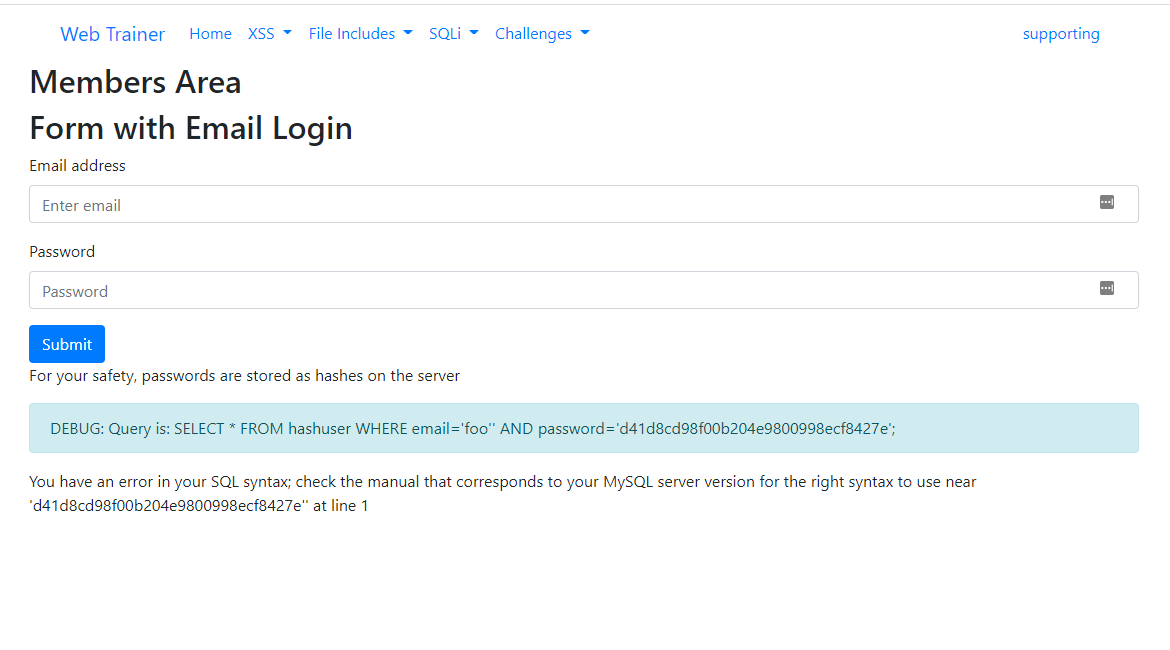Screen dimensions: 1170x650
Task: Expand the SQLi dropdown menu
Action: 453,34
